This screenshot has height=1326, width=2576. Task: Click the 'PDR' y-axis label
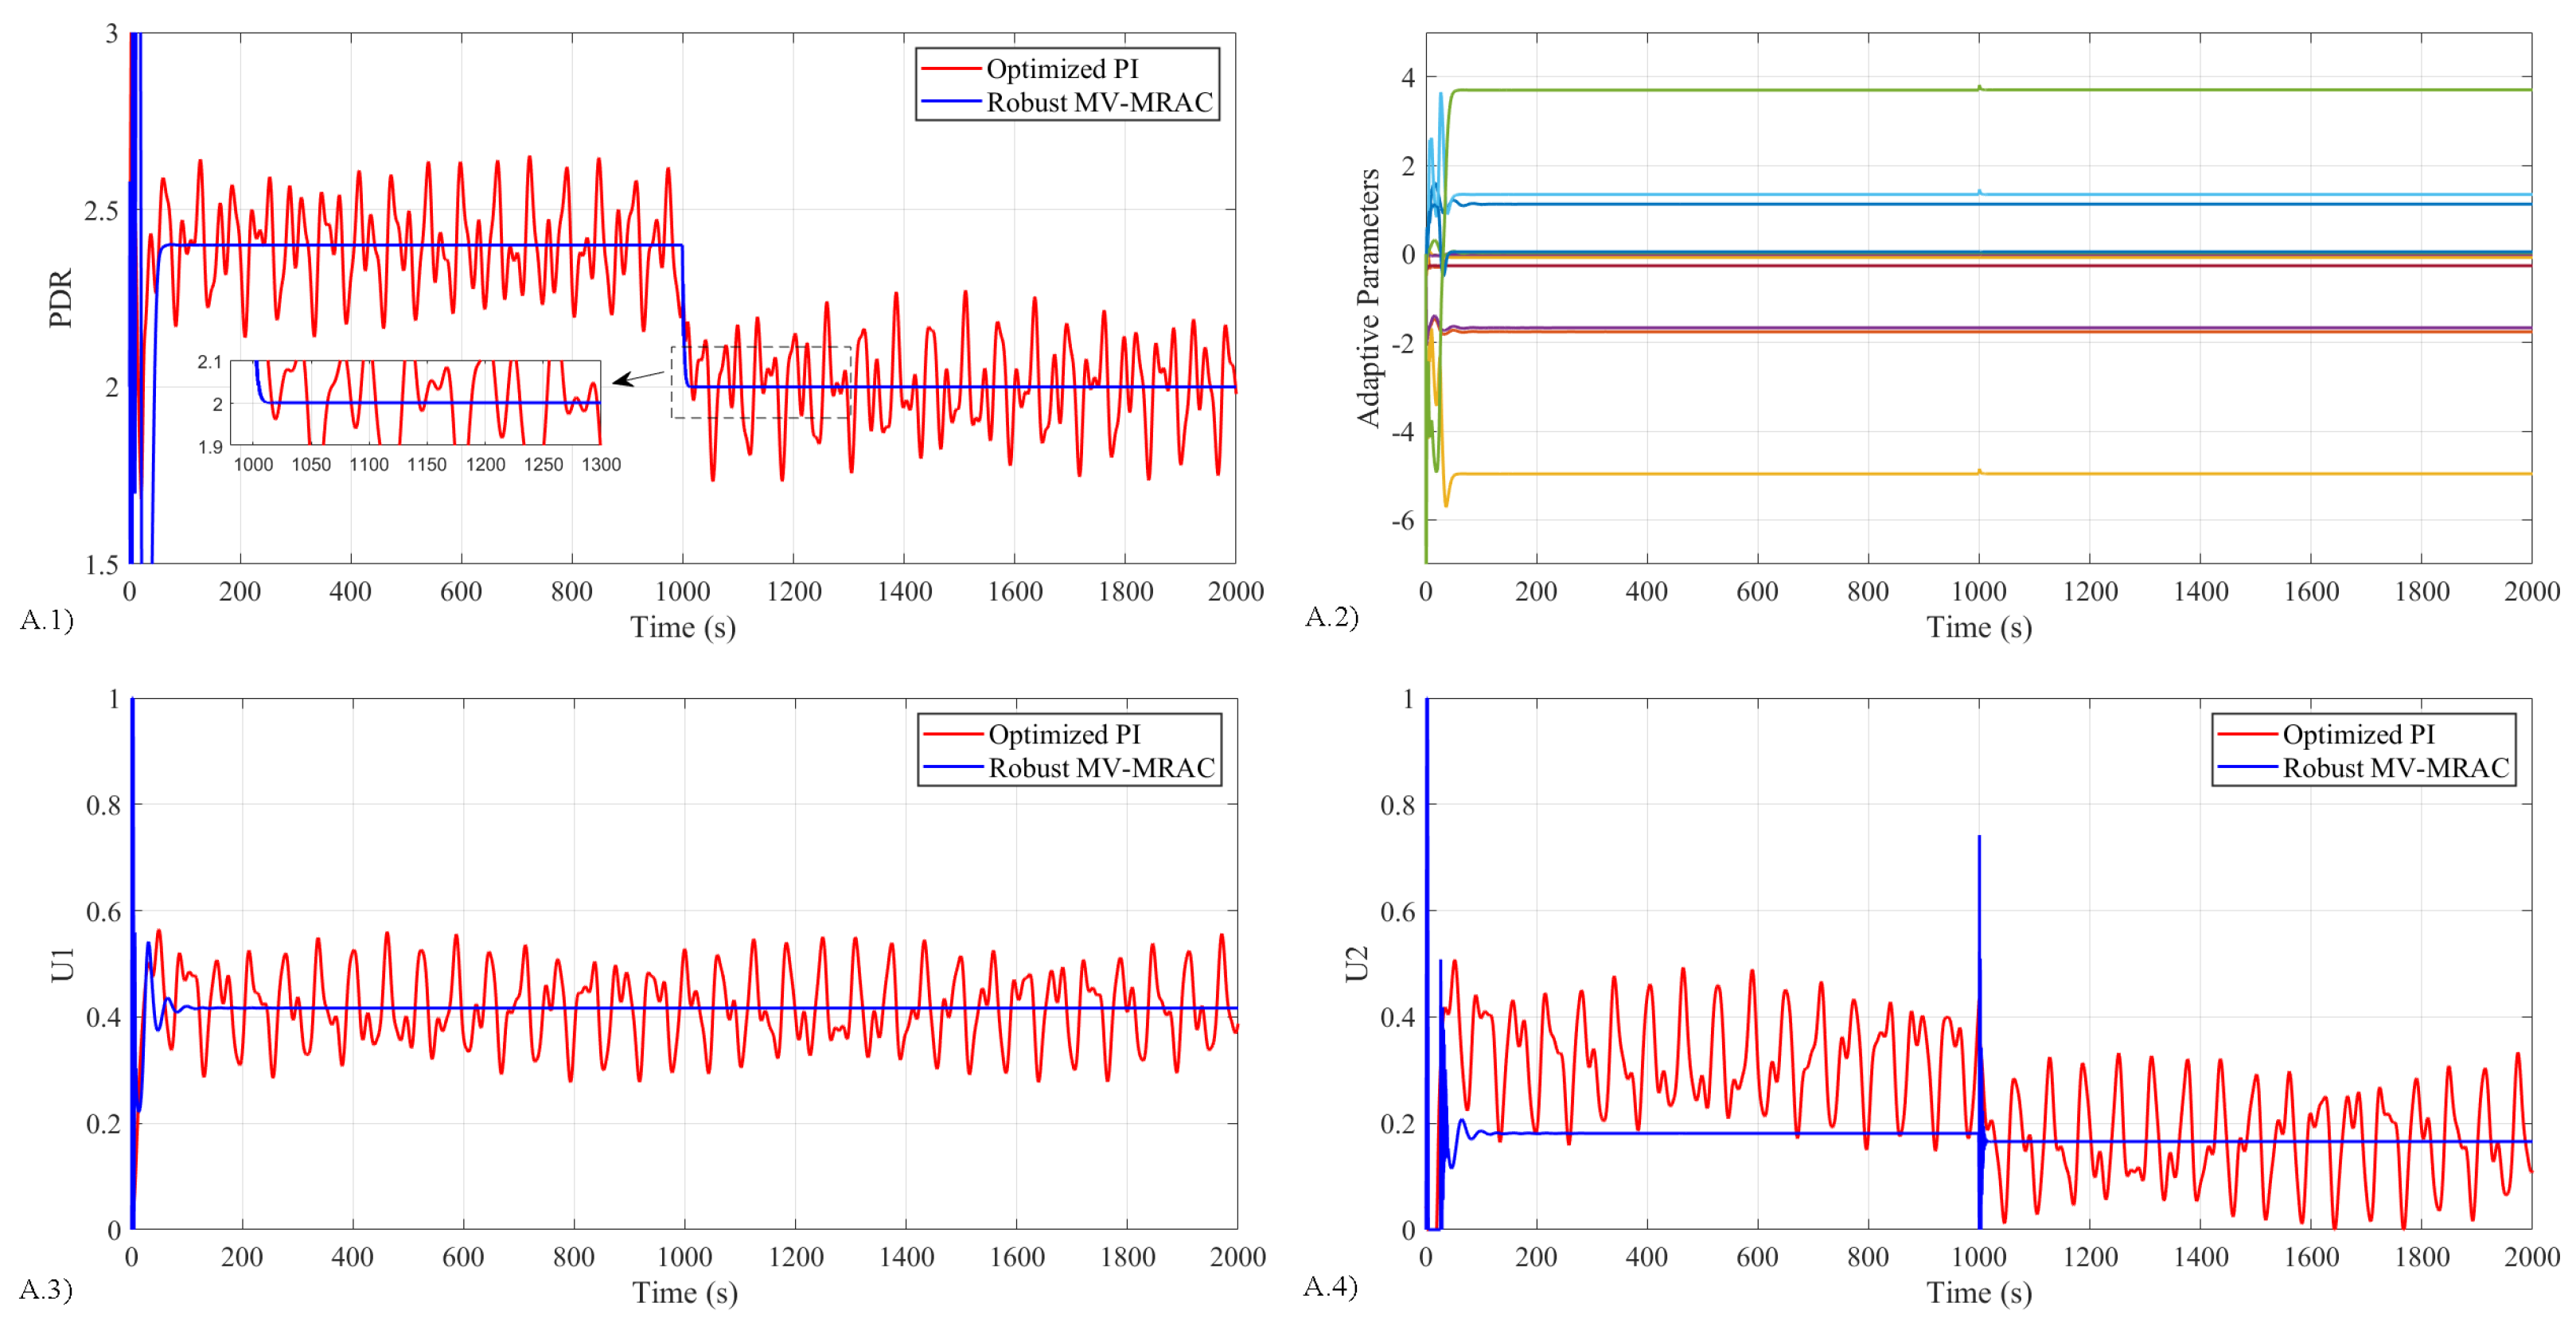tap(61, 298)
